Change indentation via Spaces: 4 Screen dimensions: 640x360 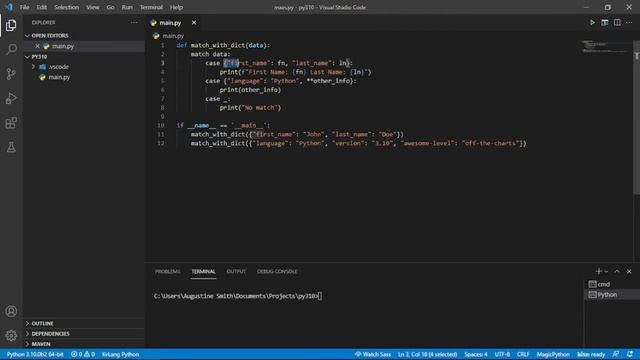coord(476,354)
